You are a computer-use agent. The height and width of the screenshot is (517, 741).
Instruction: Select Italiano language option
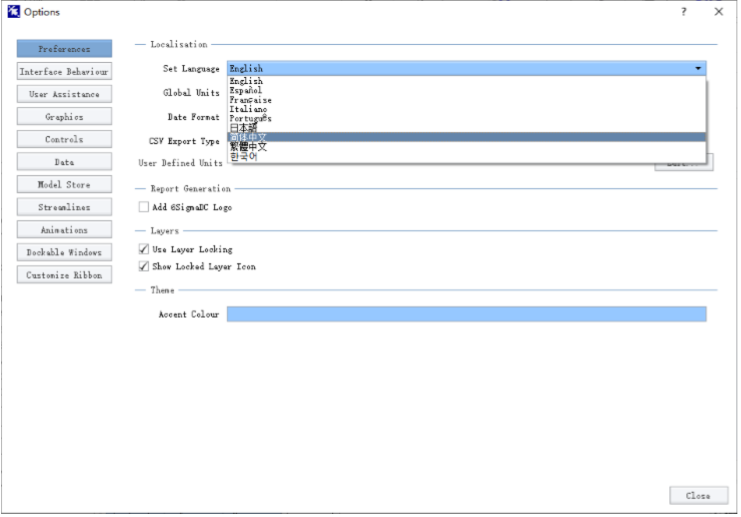[x=249, y=109]
